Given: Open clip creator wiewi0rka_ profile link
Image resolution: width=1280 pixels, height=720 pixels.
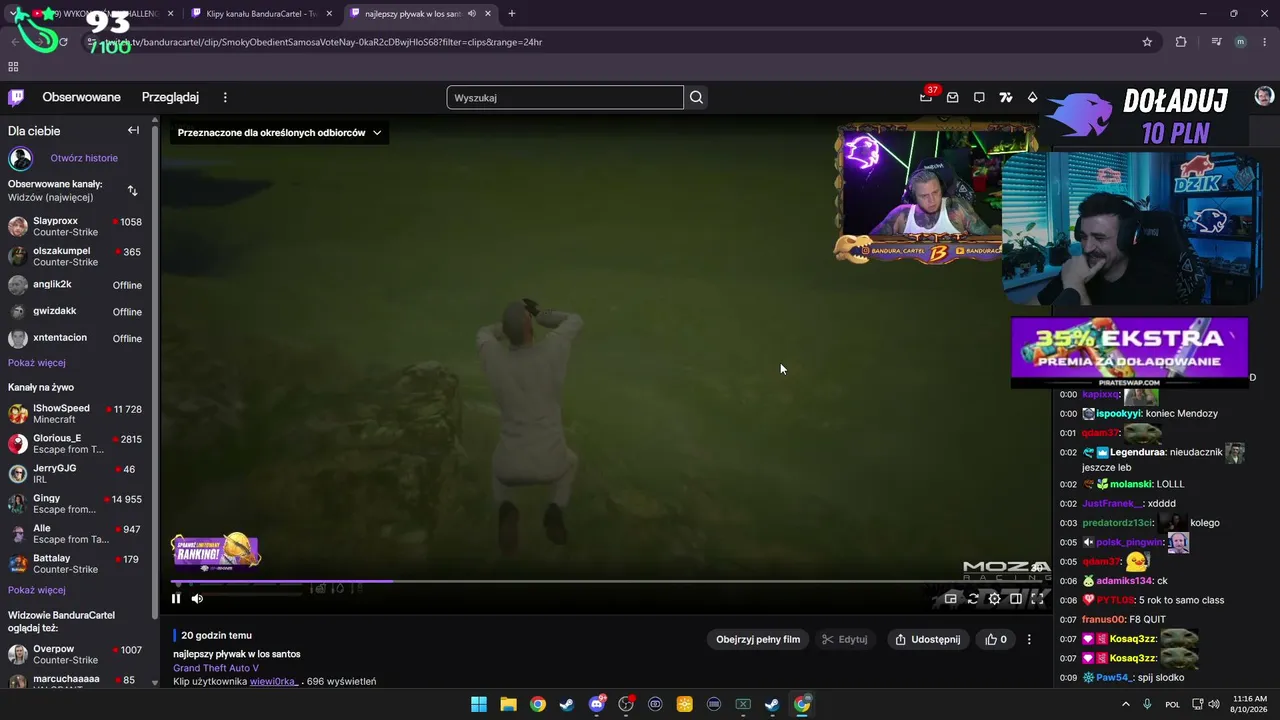Looking at the screenshot, I should coord(273,682).
